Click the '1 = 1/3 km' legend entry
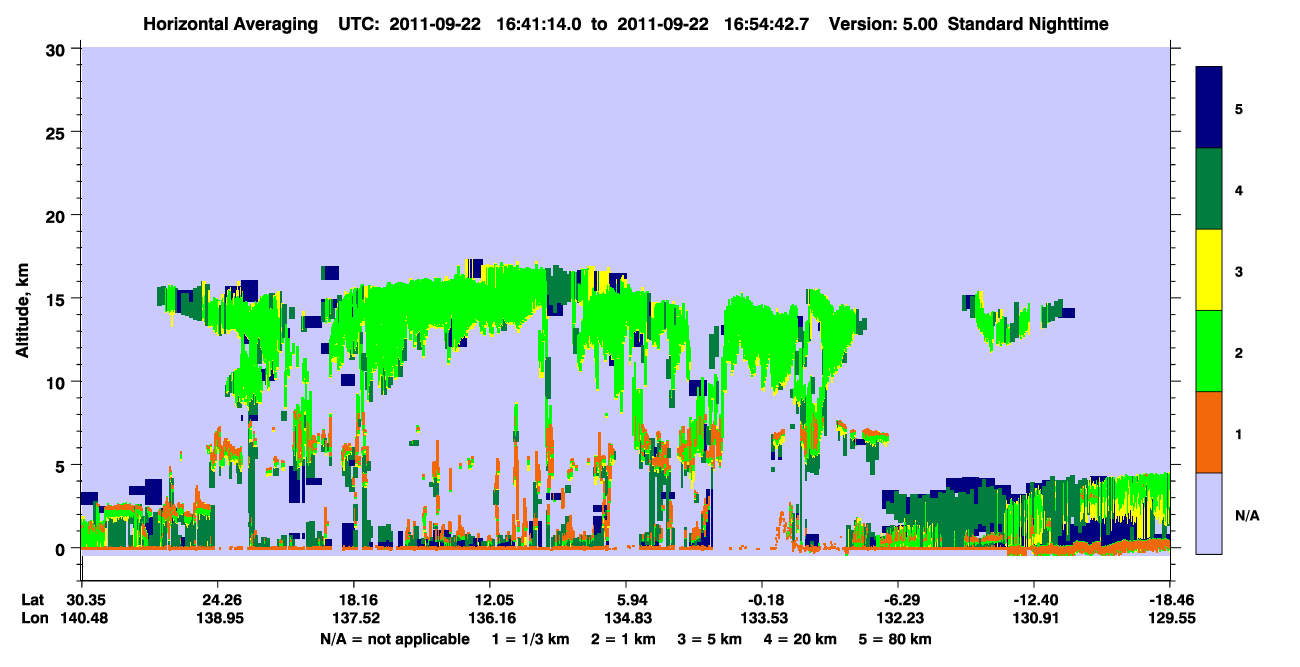The width and height of the screenshot is (1300, 667). [x=530, y=639]
